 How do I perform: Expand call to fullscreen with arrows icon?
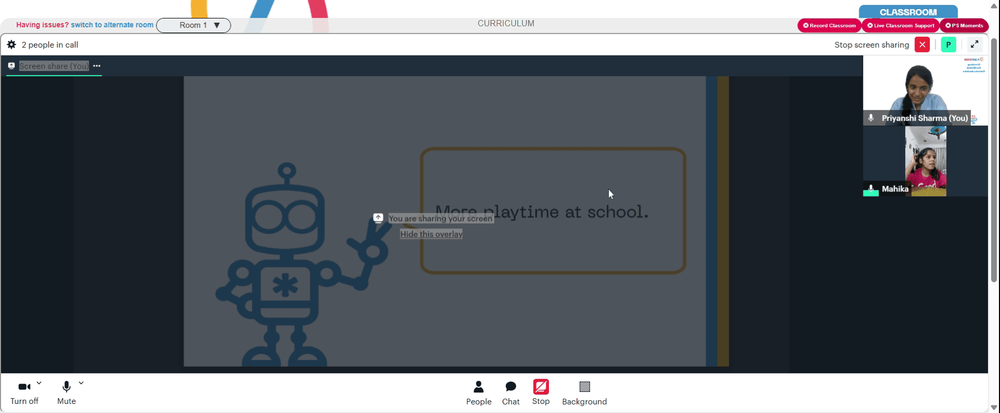[974, 45]
